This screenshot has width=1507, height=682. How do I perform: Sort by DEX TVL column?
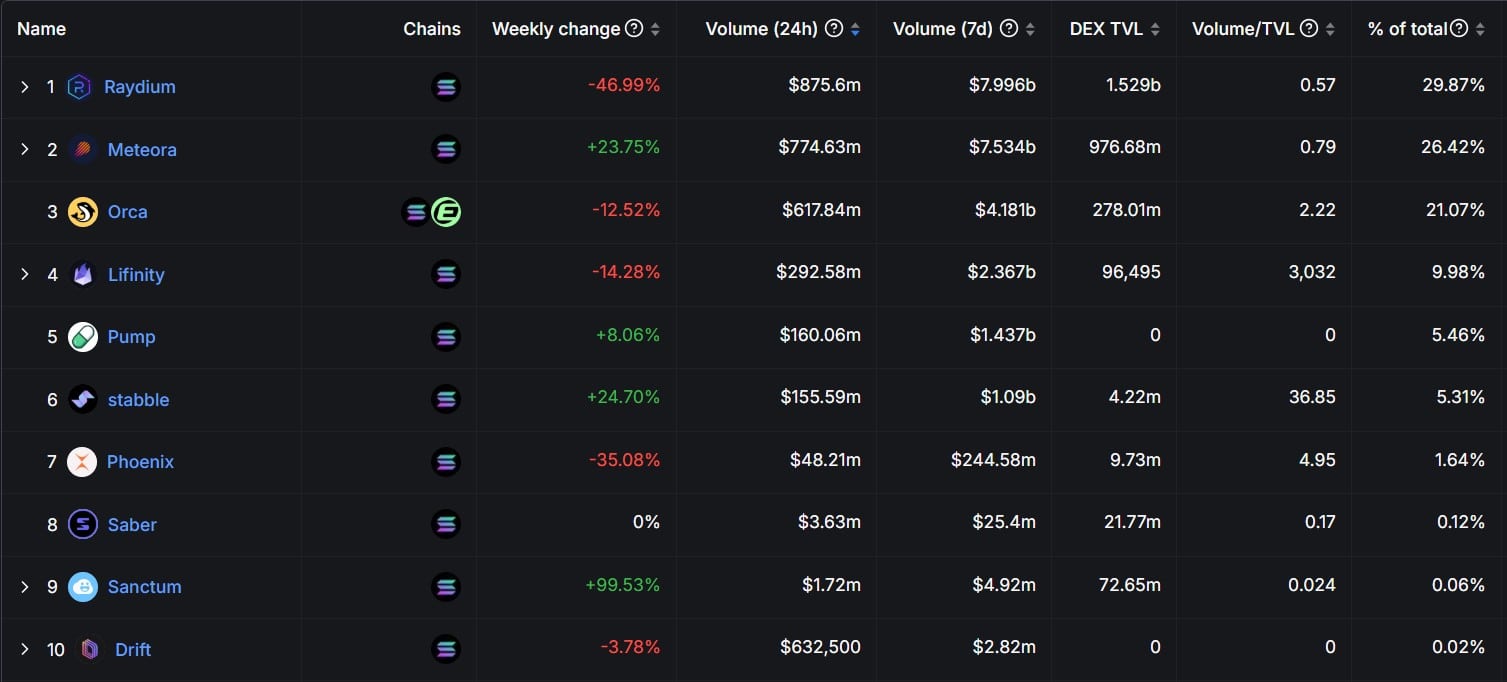point(1155,30)
